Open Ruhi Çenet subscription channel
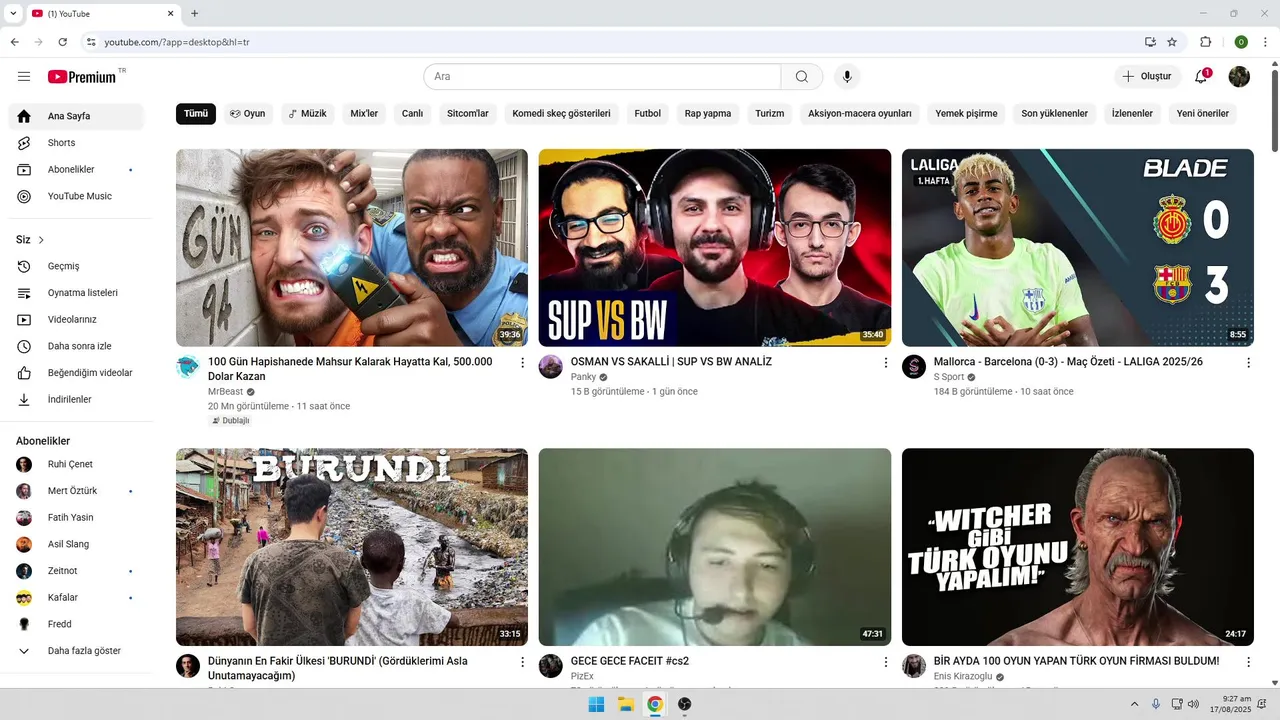The image size is (1280, 720). pos(76,464)
